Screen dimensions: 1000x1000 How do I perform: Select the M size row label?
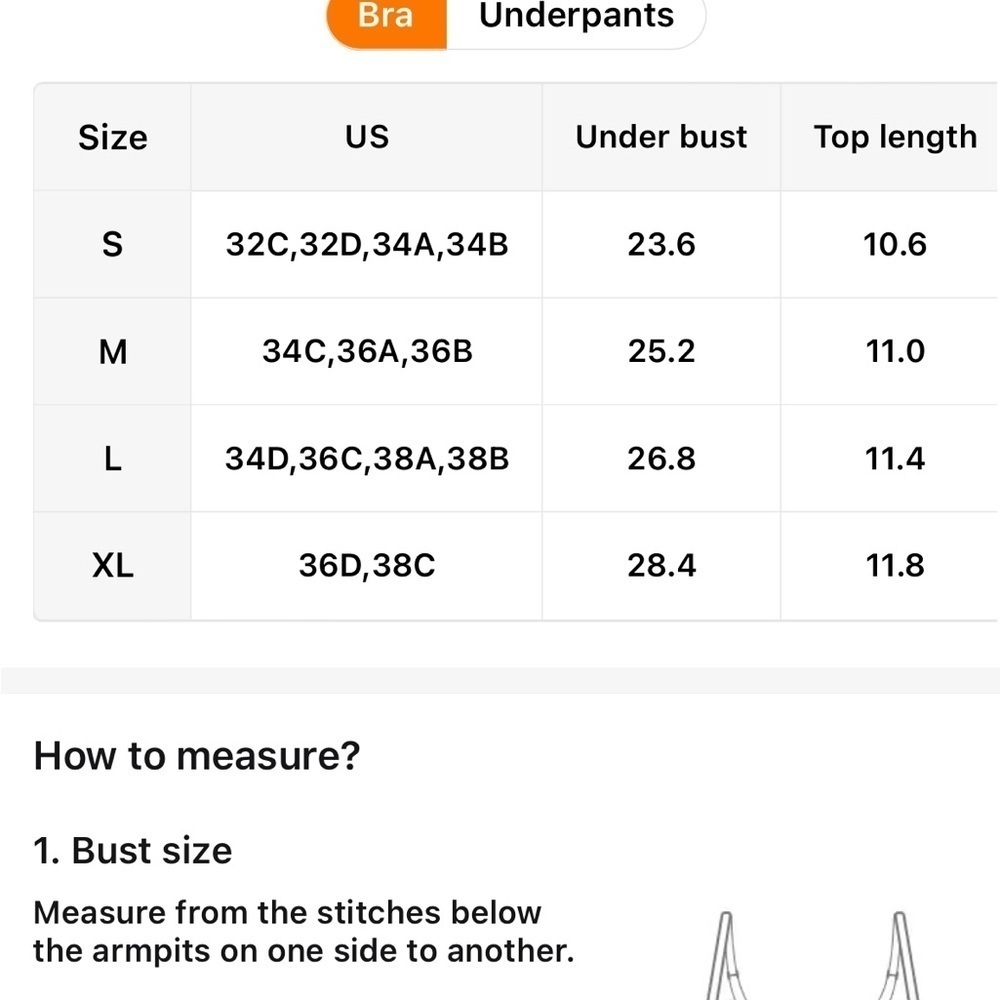[112, 351]
